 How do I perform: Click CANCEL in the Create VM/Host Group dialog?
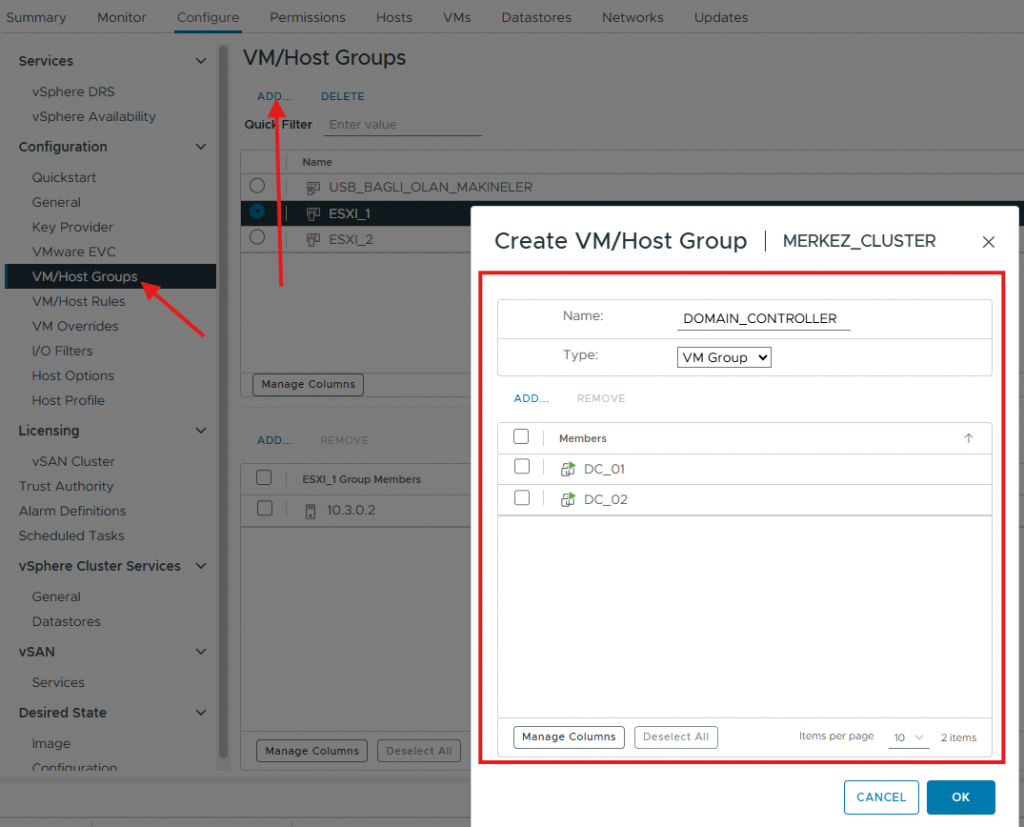pos(881,797)
